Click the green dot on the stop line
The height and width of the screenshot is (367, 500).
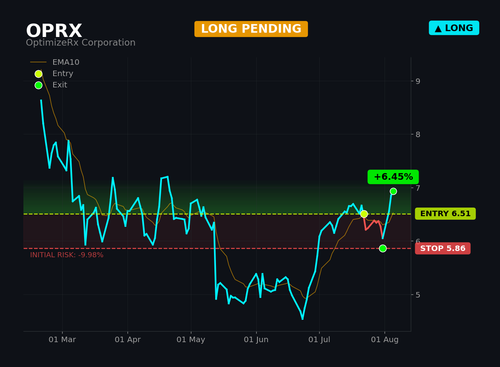(383, 248)
